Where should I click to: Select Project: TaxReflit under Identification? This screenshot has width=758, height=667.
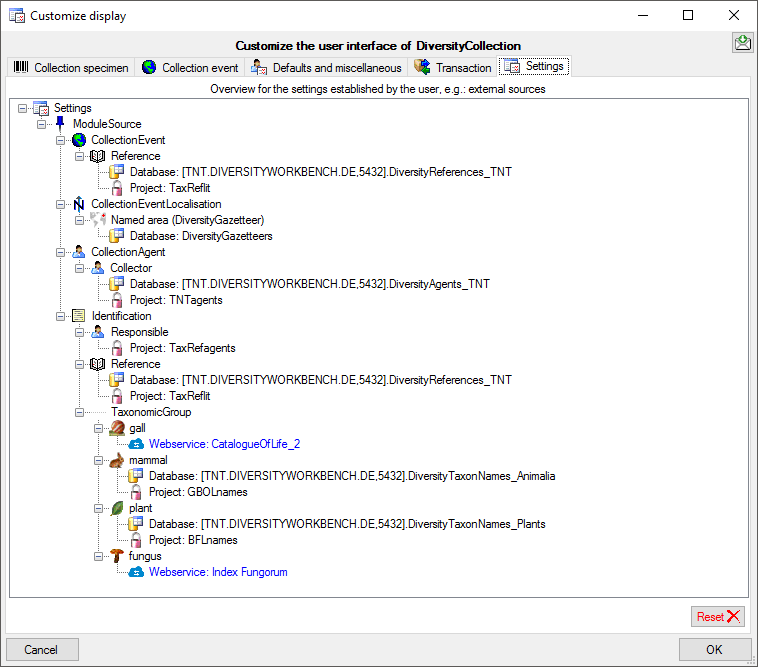click(x=170, y=396)
